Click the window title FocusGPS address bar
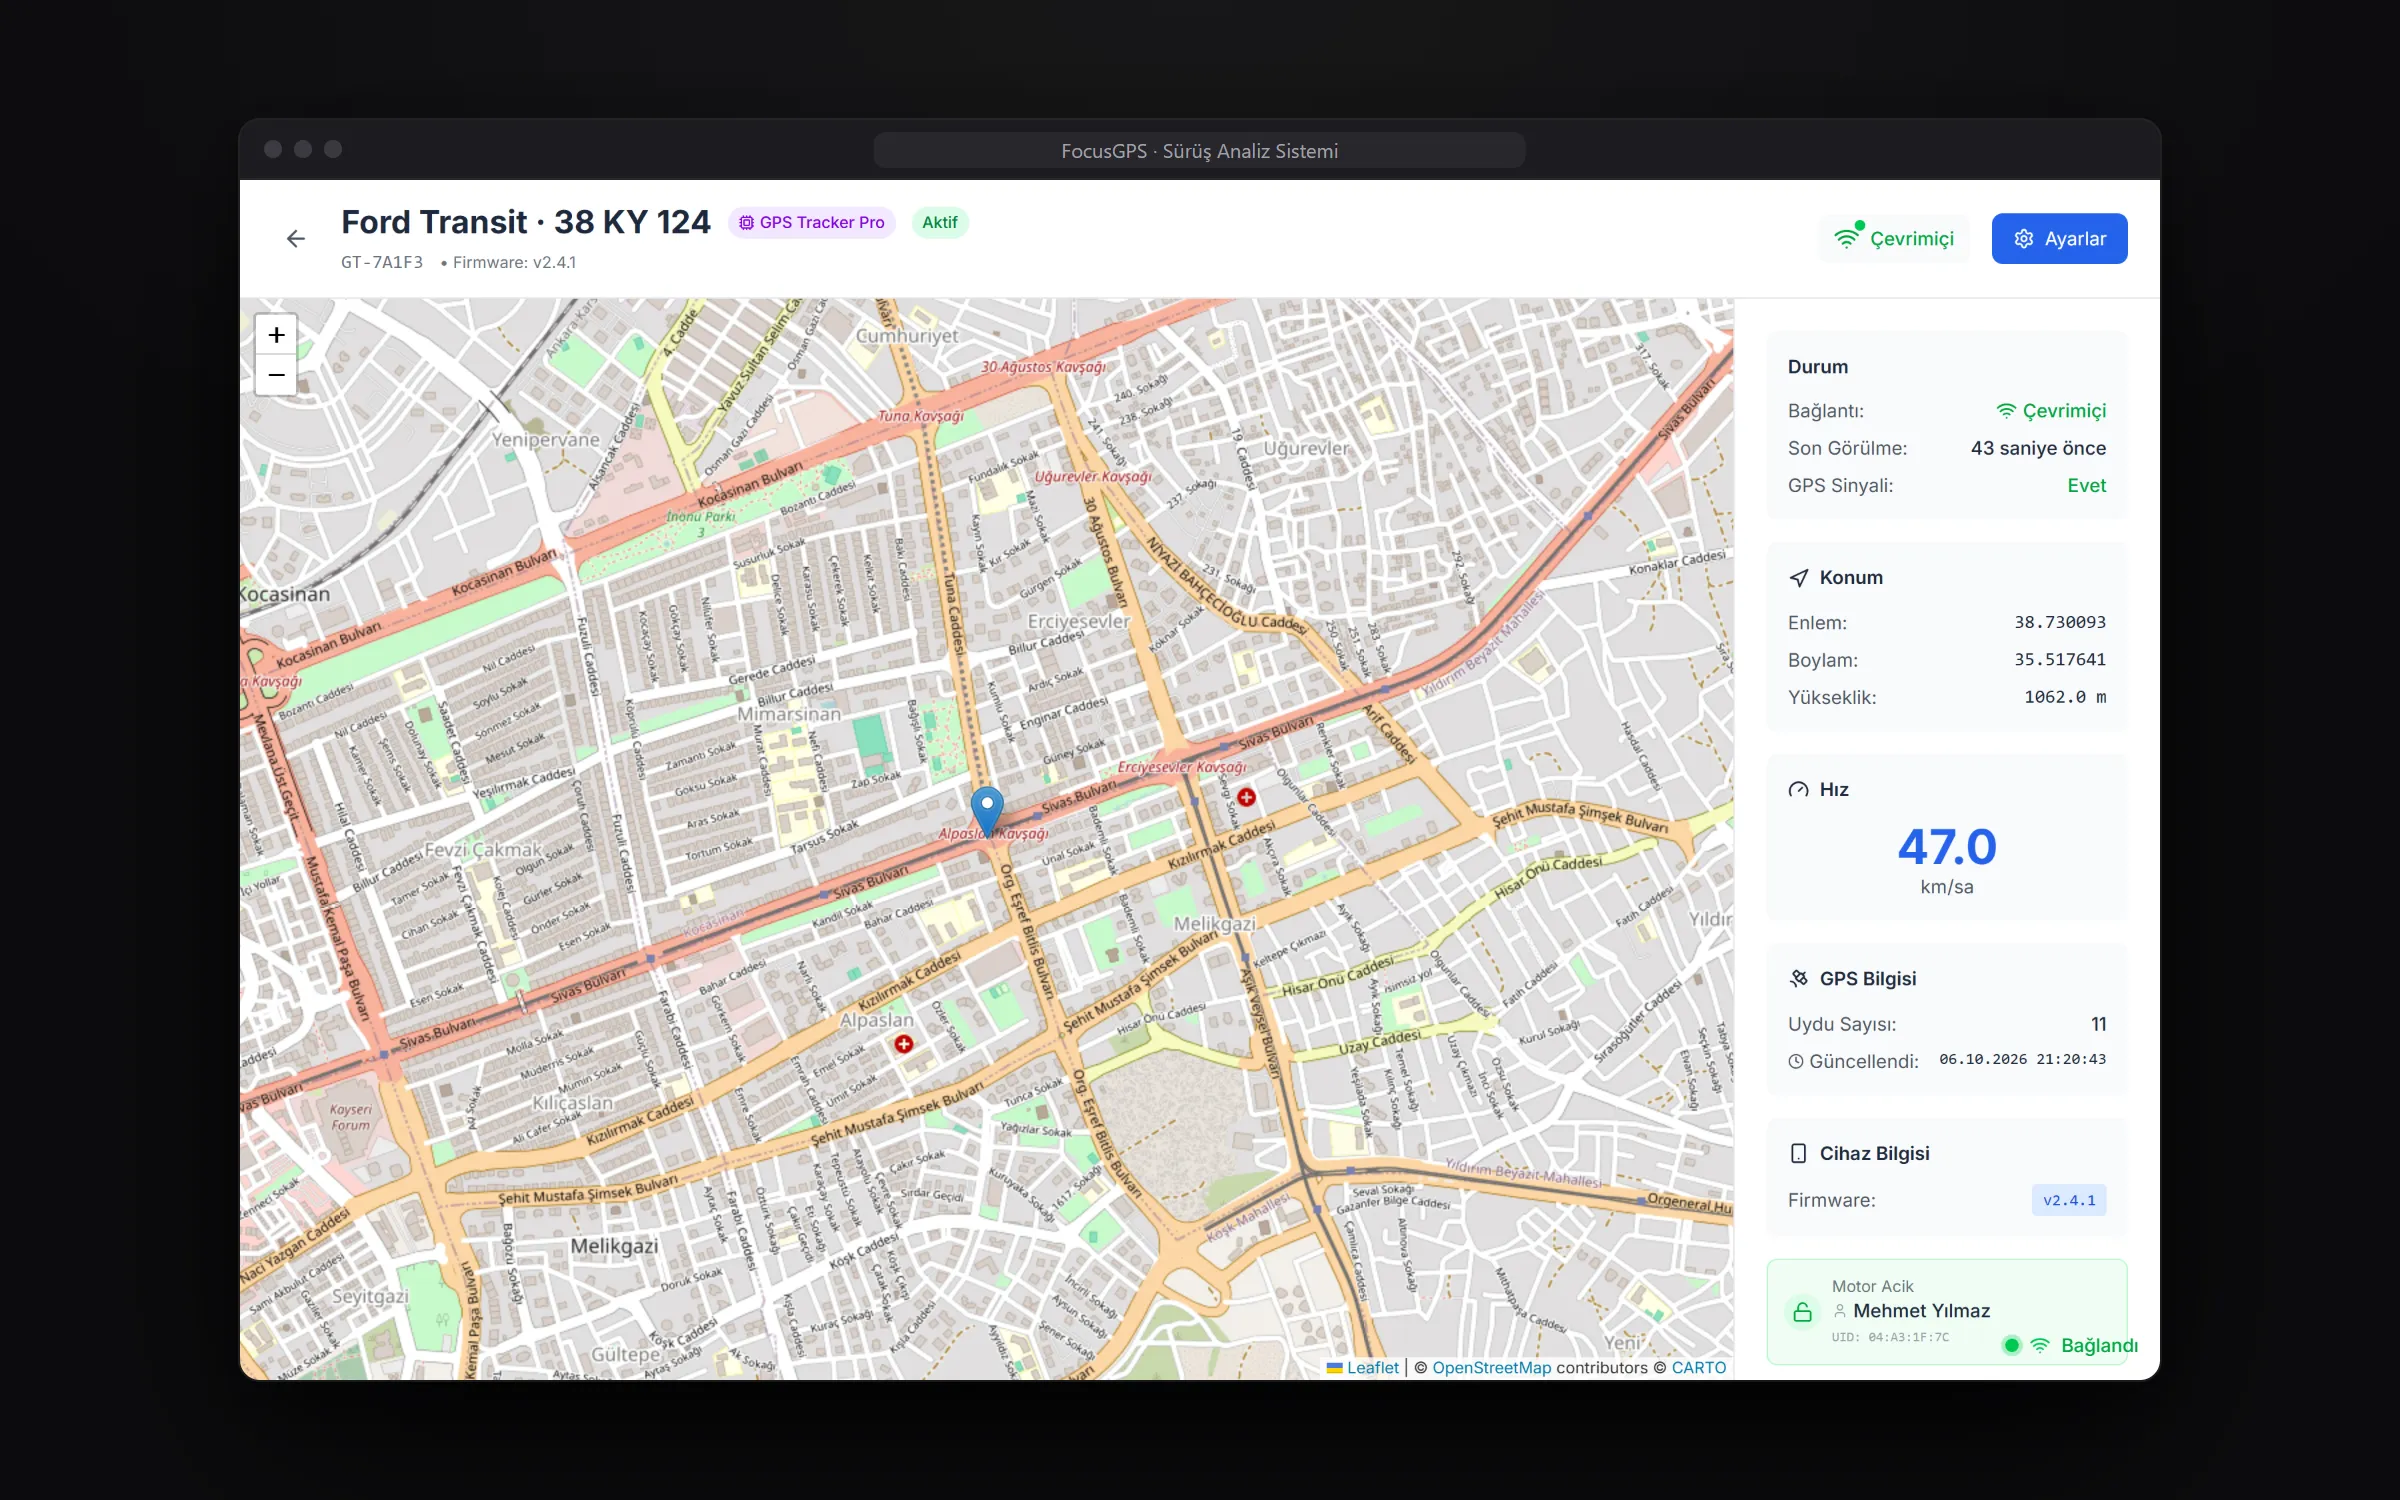 (x=1199, y=151)
